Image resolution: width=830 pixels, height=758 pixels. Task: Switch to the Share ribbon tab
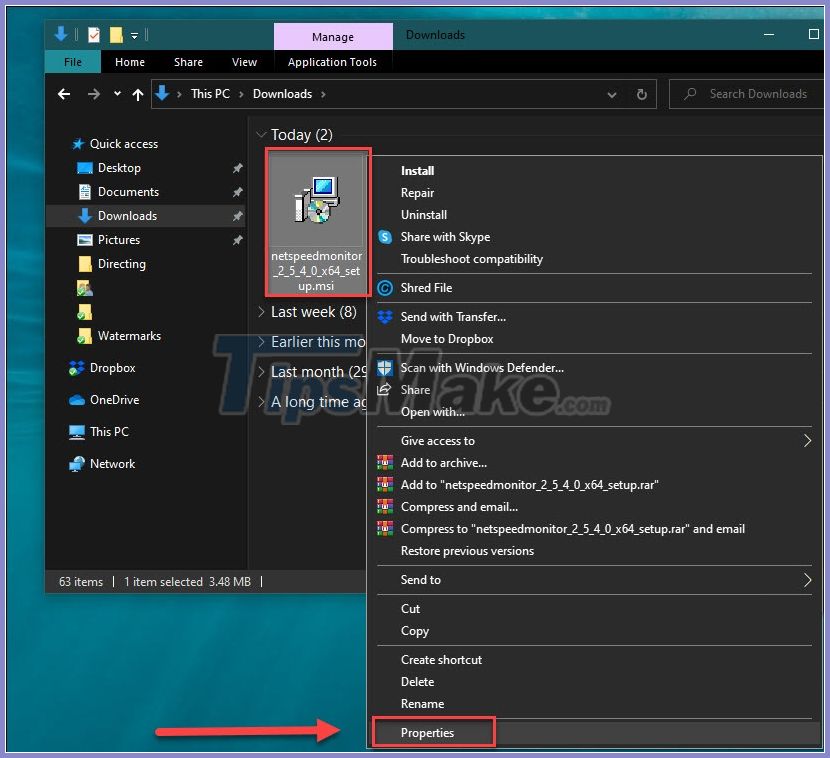point(188,62)
